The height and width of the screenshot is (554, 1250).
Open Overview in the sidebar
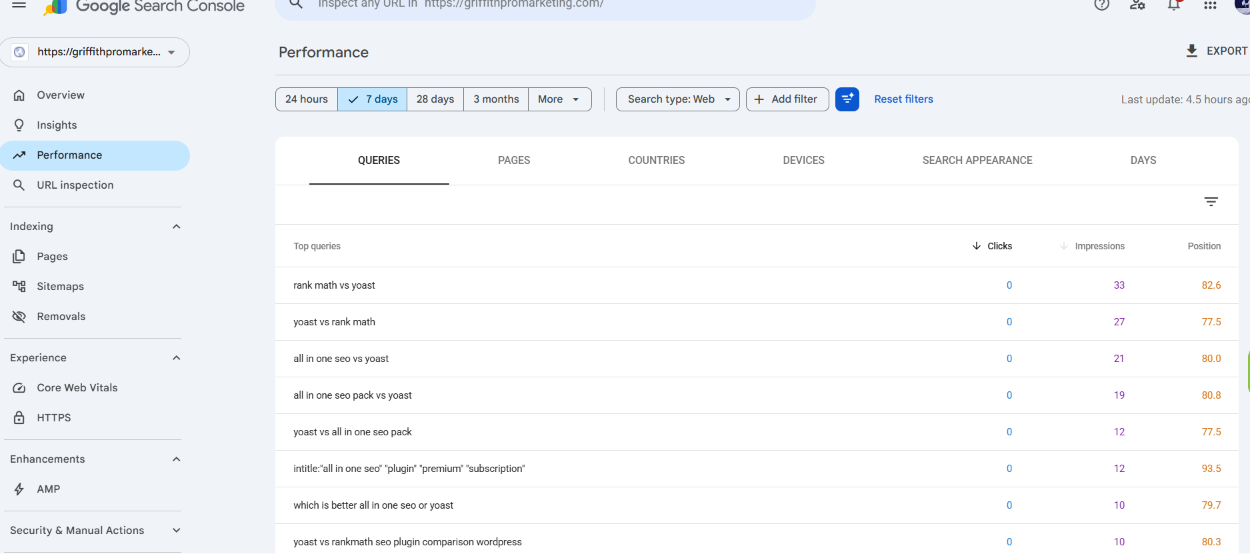coord(95,95)
